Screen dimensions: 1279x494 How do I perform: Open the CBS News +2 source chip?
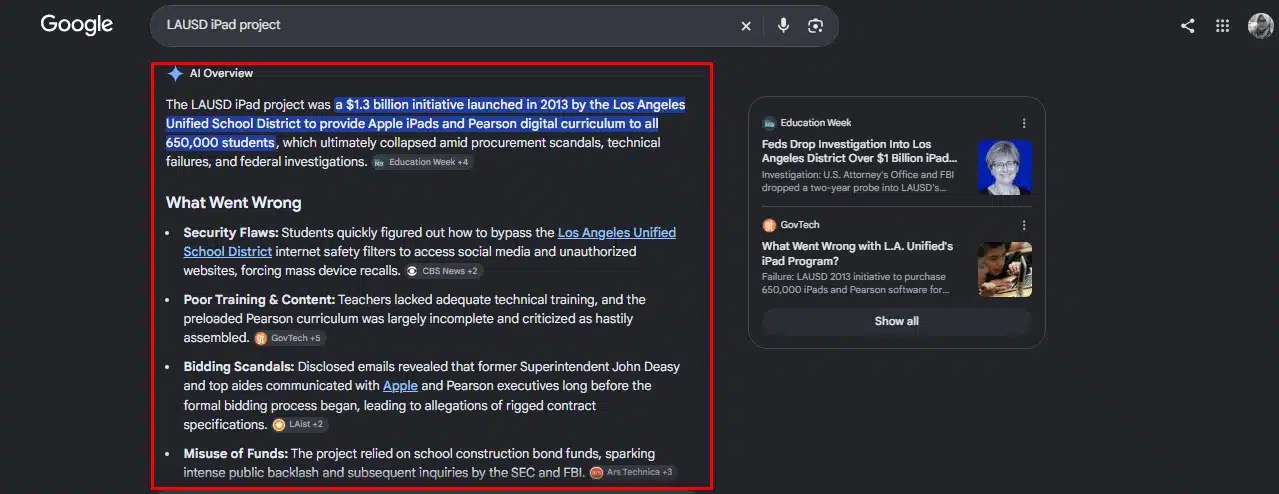[444, 271]
